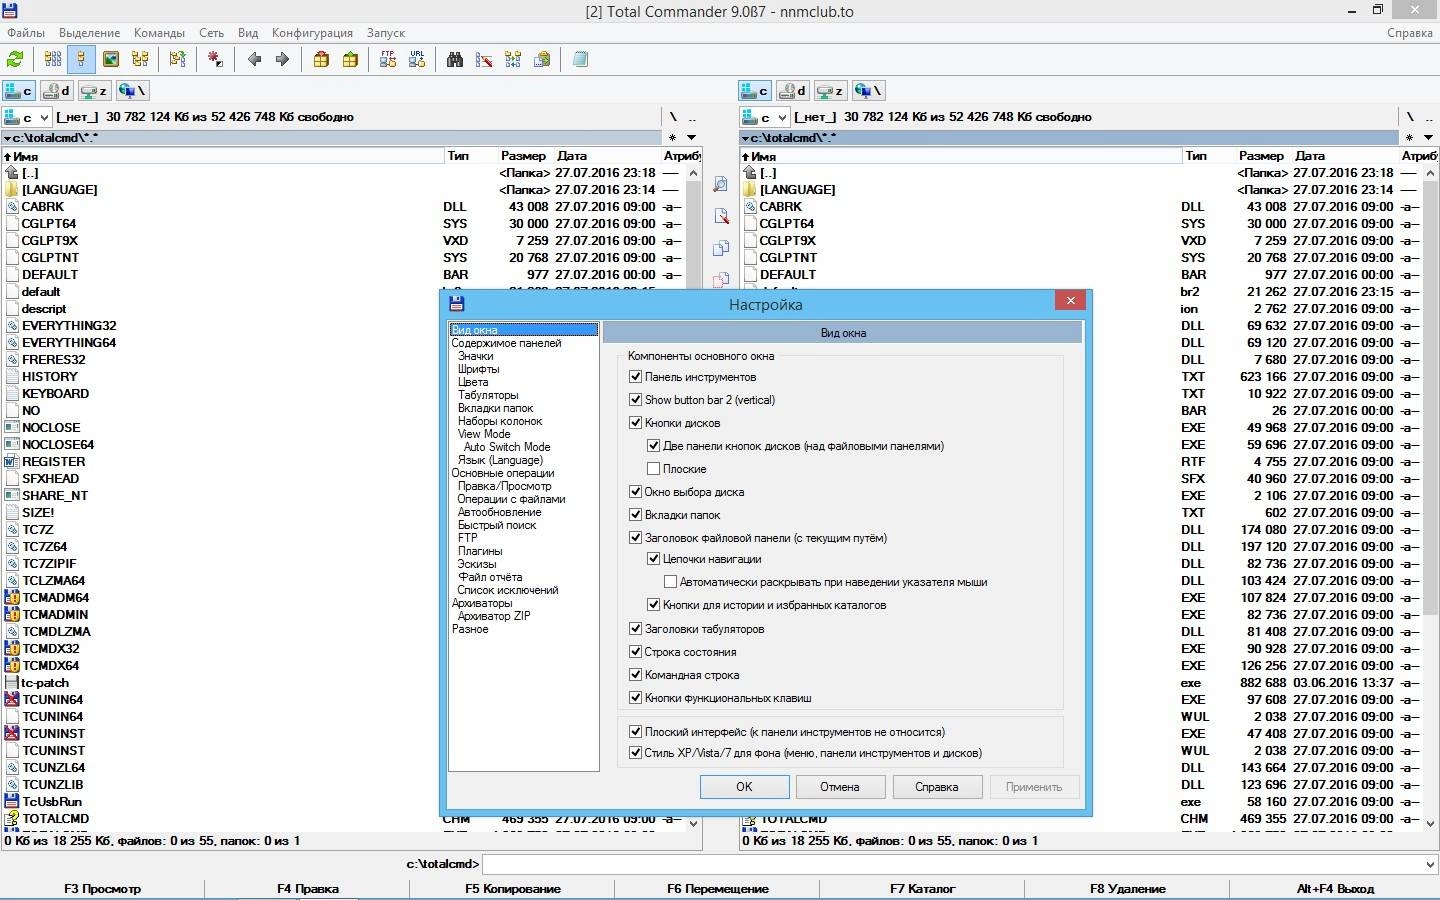Click 'F3 Просмотр' function key button

point(102,889)
